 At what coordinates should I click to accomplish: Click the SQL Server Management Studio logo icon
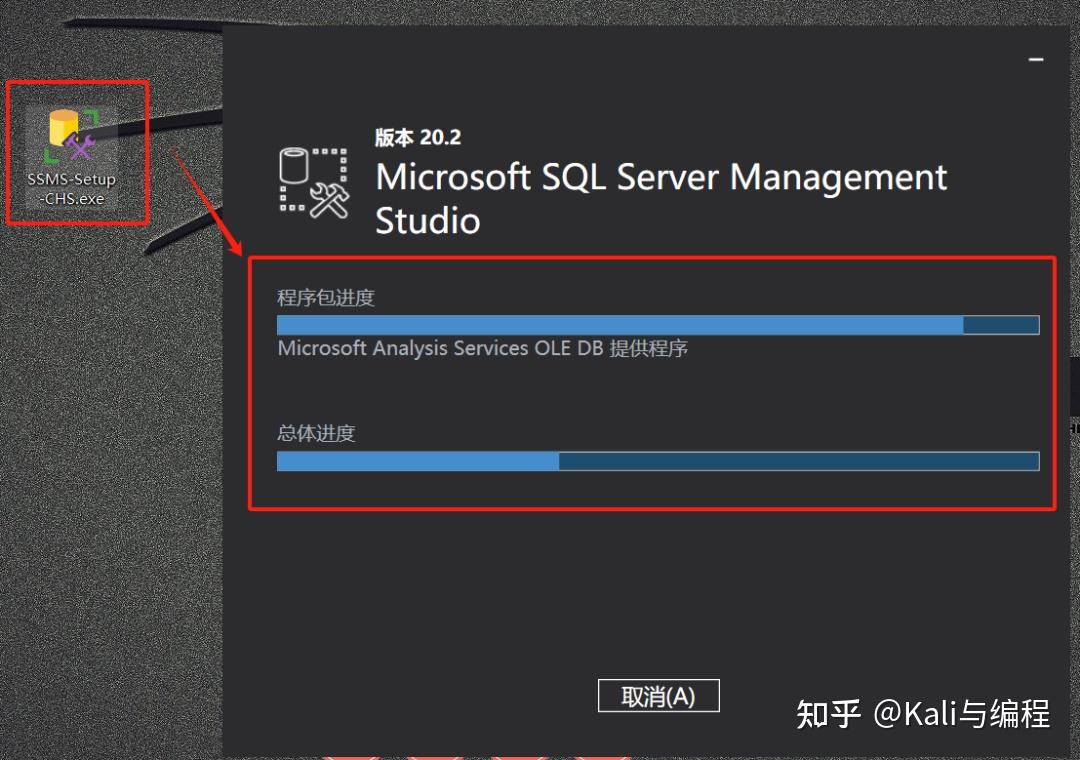(x=310, y=180)
